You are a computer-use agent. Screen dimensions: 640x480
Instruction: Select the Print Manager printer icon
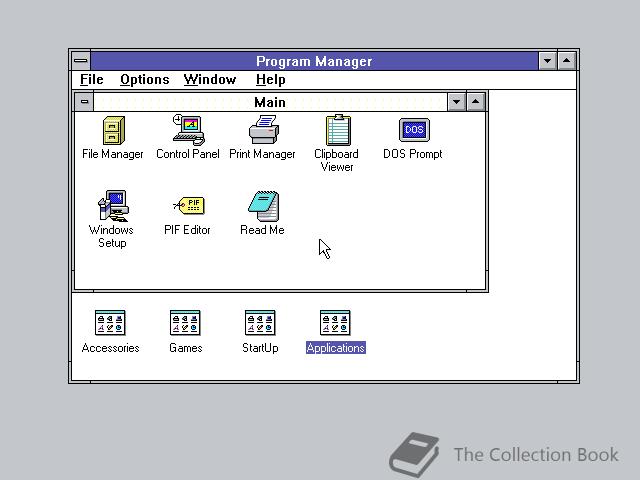pyautogui.click(x=264, y=130)
